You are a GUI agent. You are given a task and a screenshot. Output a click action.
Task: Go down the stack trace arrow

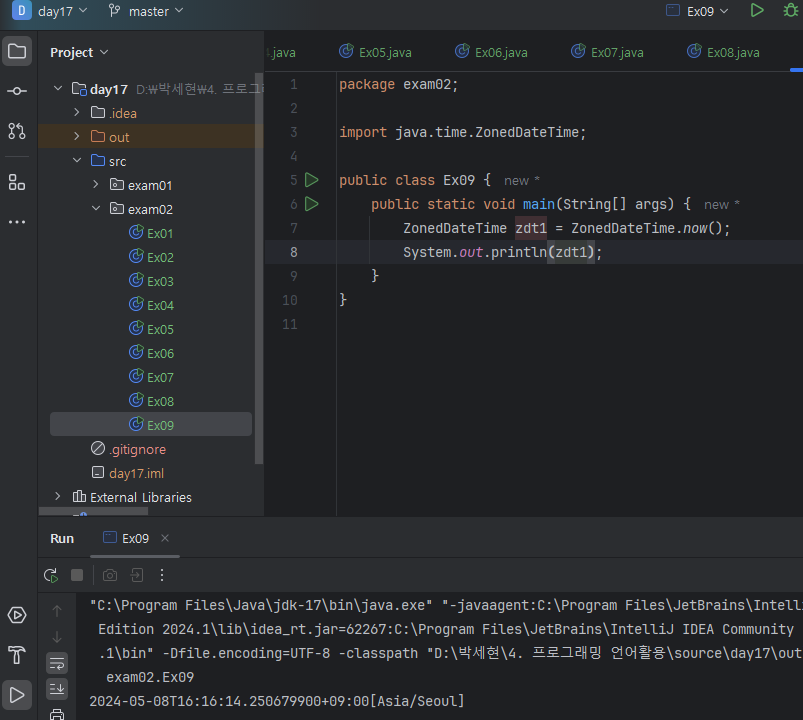57,638
